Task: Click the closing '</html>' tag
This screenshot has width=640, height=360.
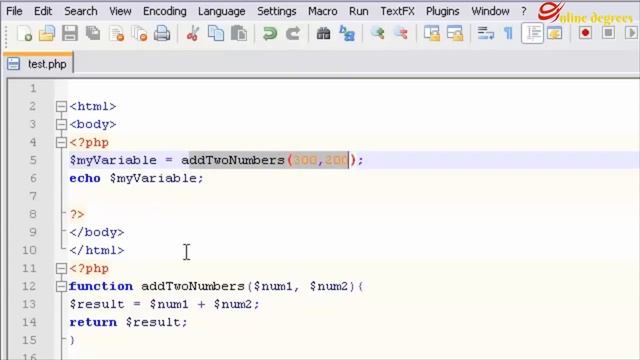Action: point(97,250)
